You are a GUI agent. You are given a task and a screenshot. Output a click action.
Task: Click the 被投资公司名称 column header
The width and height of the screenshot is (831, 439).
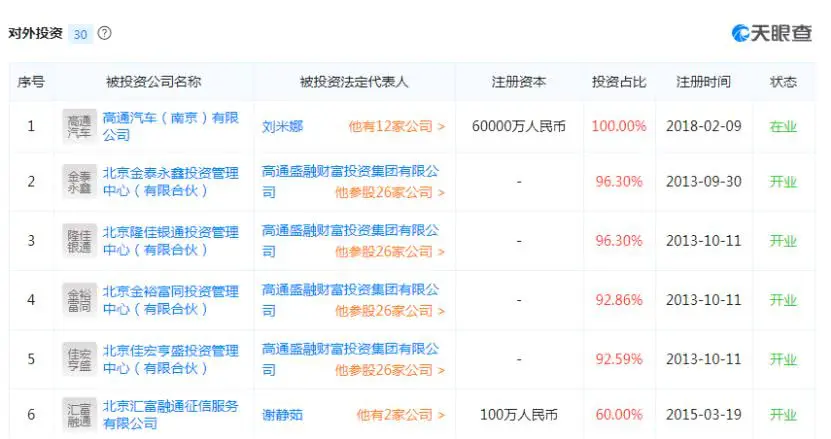point(154,82)
